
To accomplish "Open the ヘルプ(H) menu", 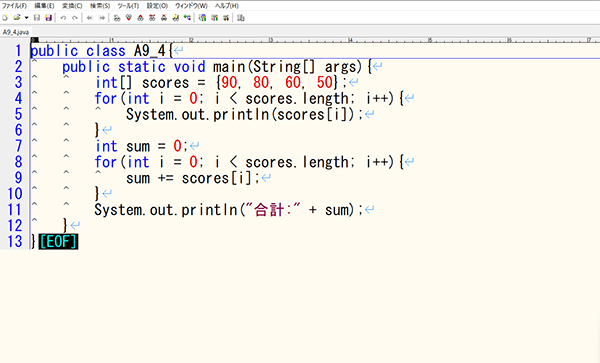I will coord(227,6).
